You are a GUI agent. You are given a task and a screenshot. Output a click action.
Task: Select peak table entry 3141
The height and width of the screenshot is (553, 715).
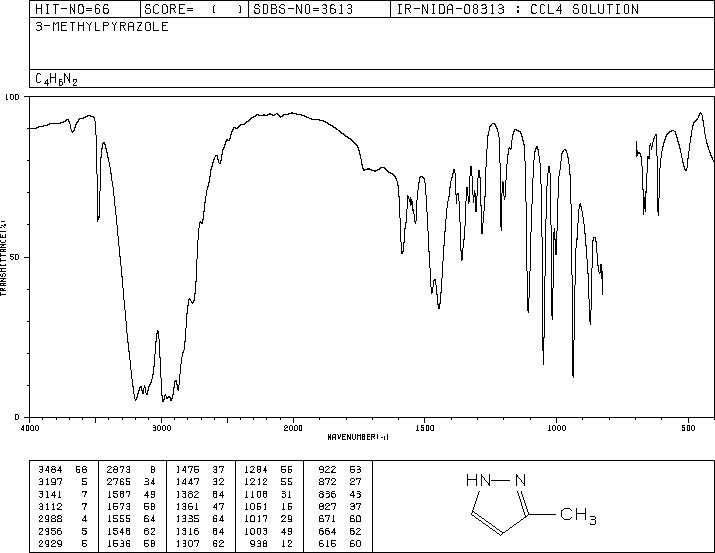[x=62, y=494]
